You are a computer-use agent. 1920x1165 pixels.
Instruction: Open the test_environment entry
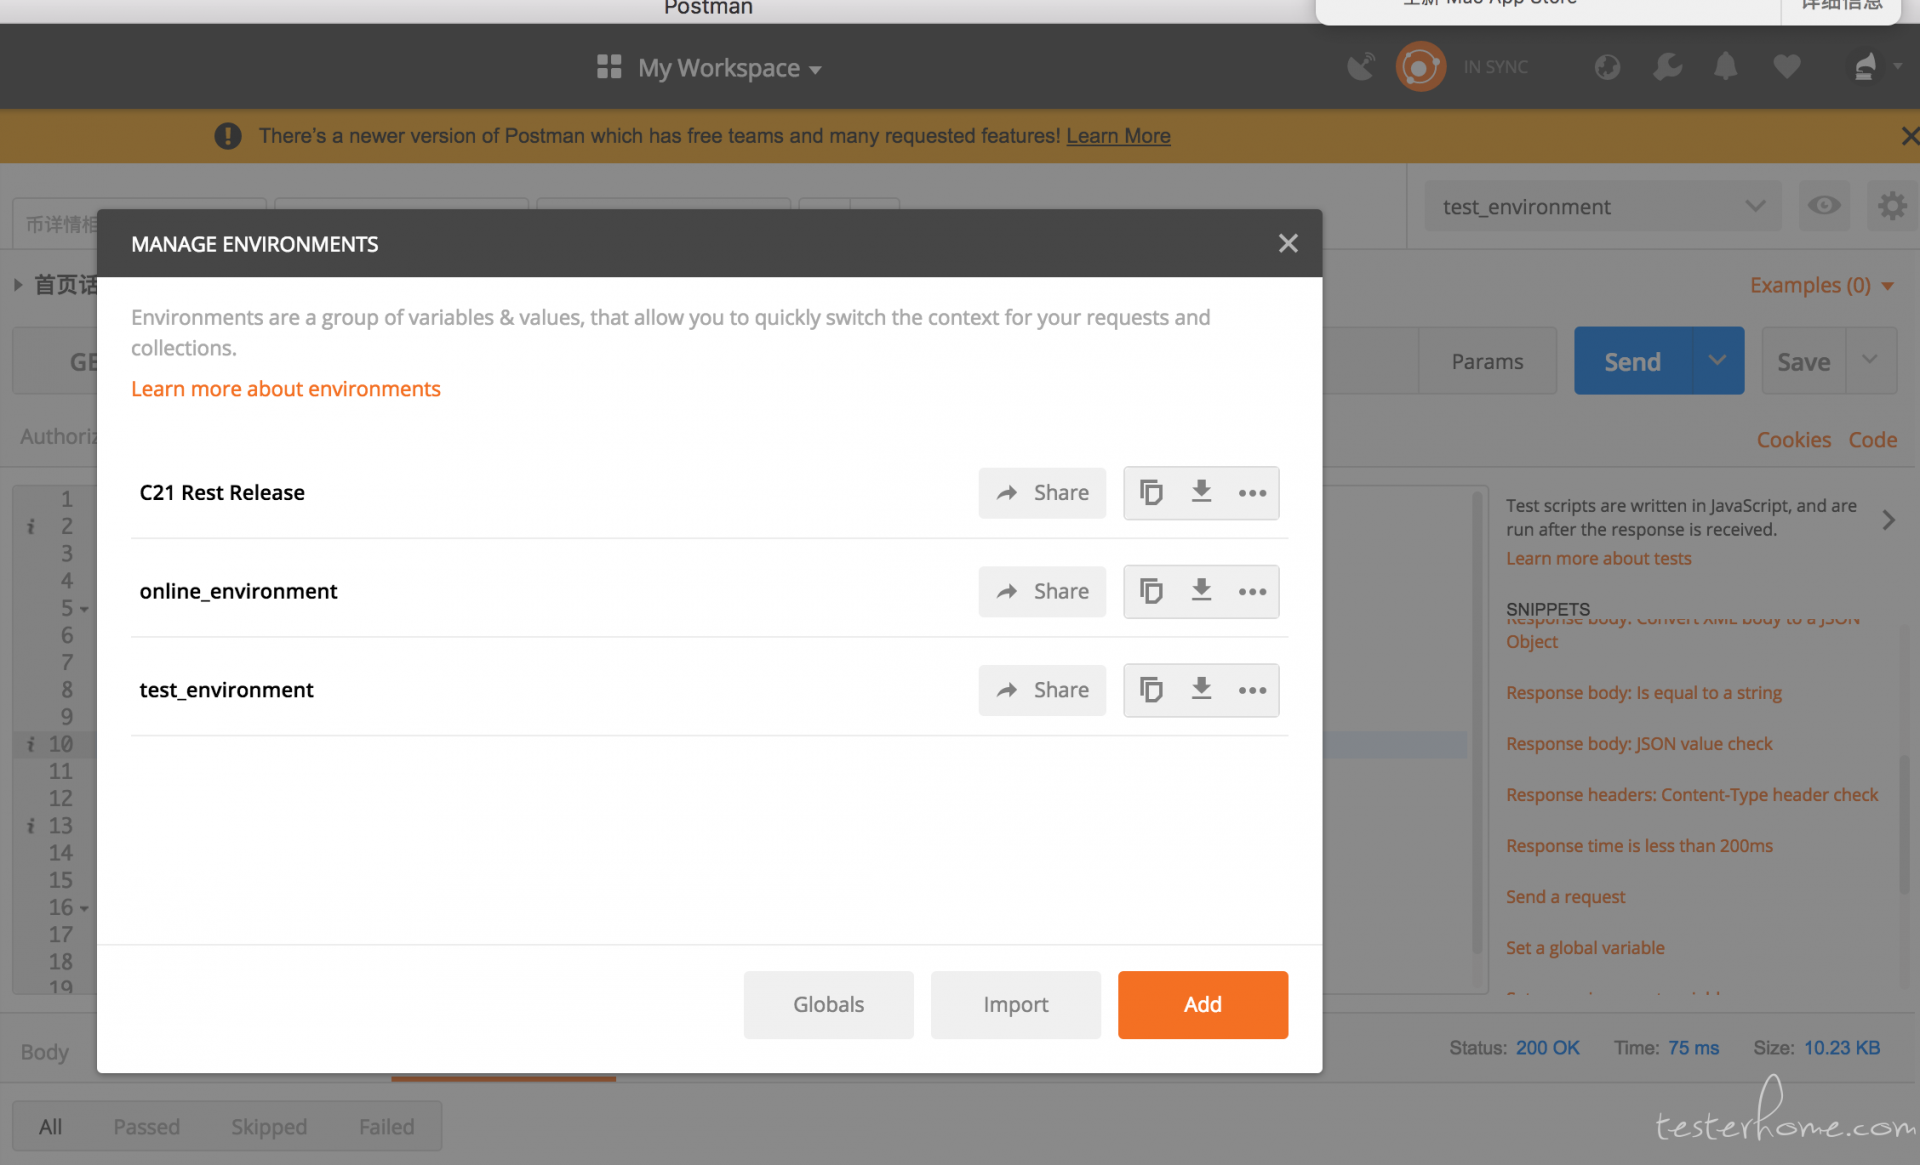[226, 690]
